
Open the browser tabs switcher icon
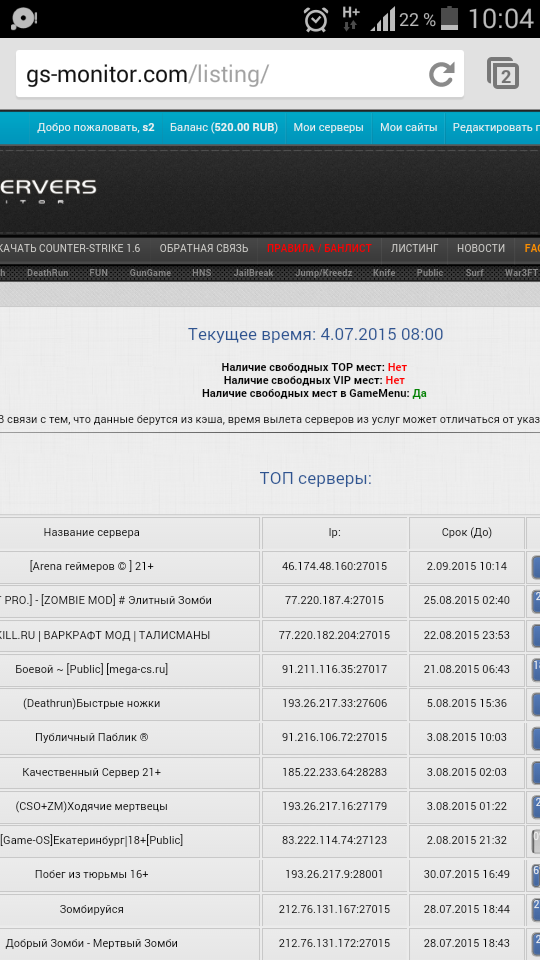coord(503,74)
